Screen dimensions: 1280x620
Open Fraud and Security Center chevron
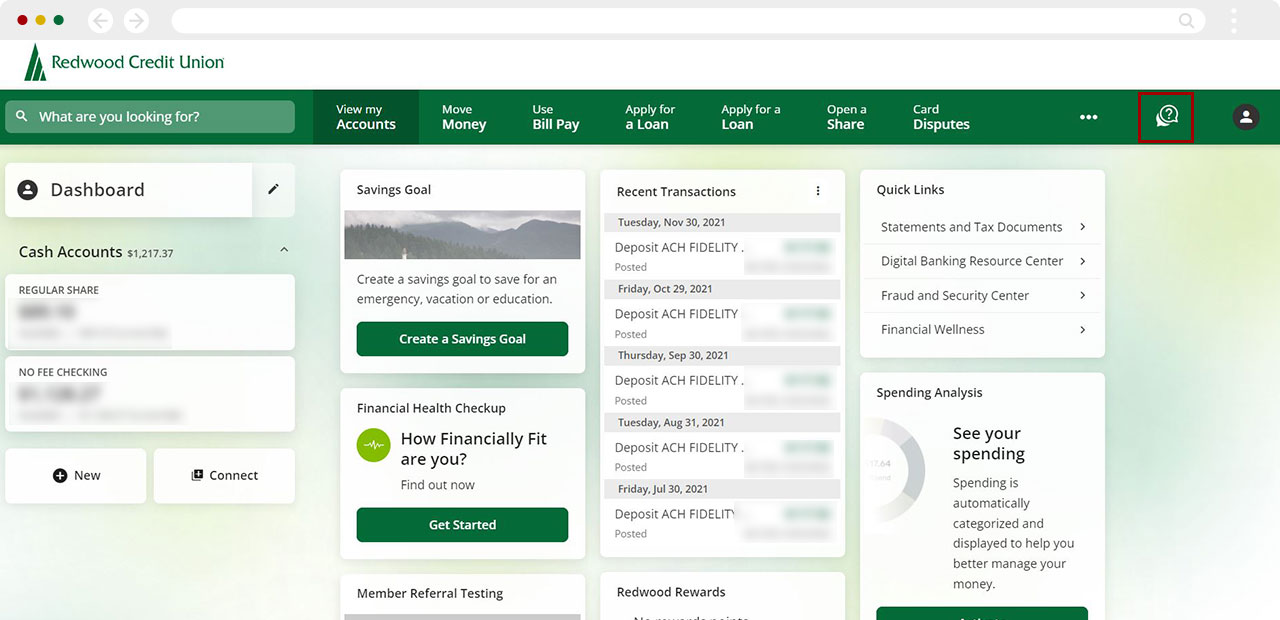click(x=1083, y=295)
